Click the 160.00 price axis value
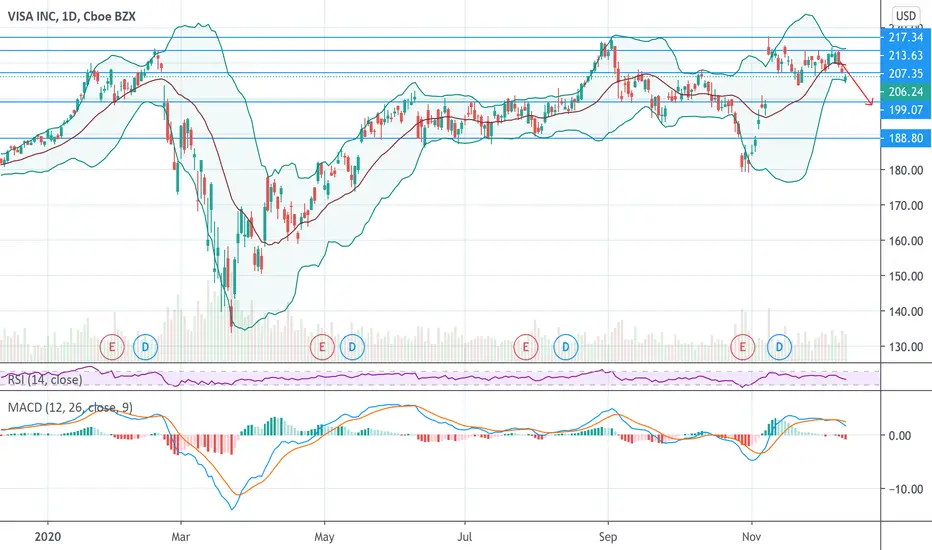 [x=905, y=241]
